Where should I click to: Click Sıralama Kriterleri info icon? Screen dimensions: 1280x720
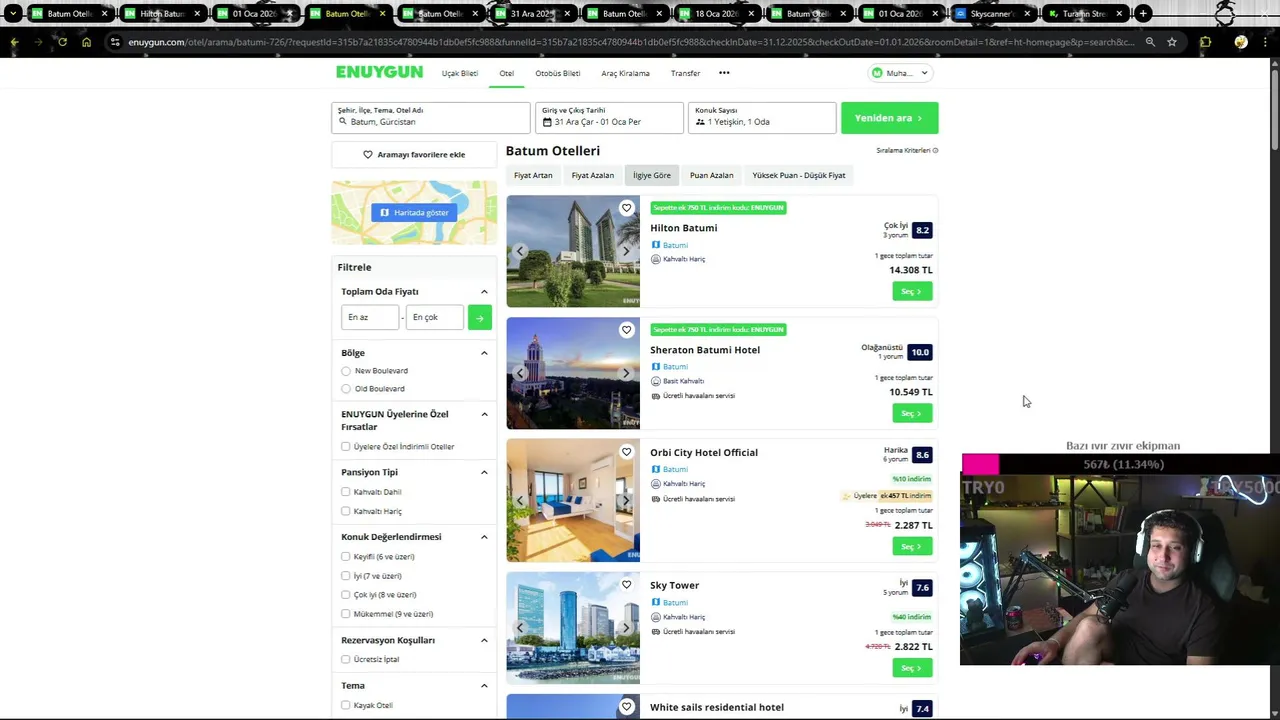[x=935, y=150]
